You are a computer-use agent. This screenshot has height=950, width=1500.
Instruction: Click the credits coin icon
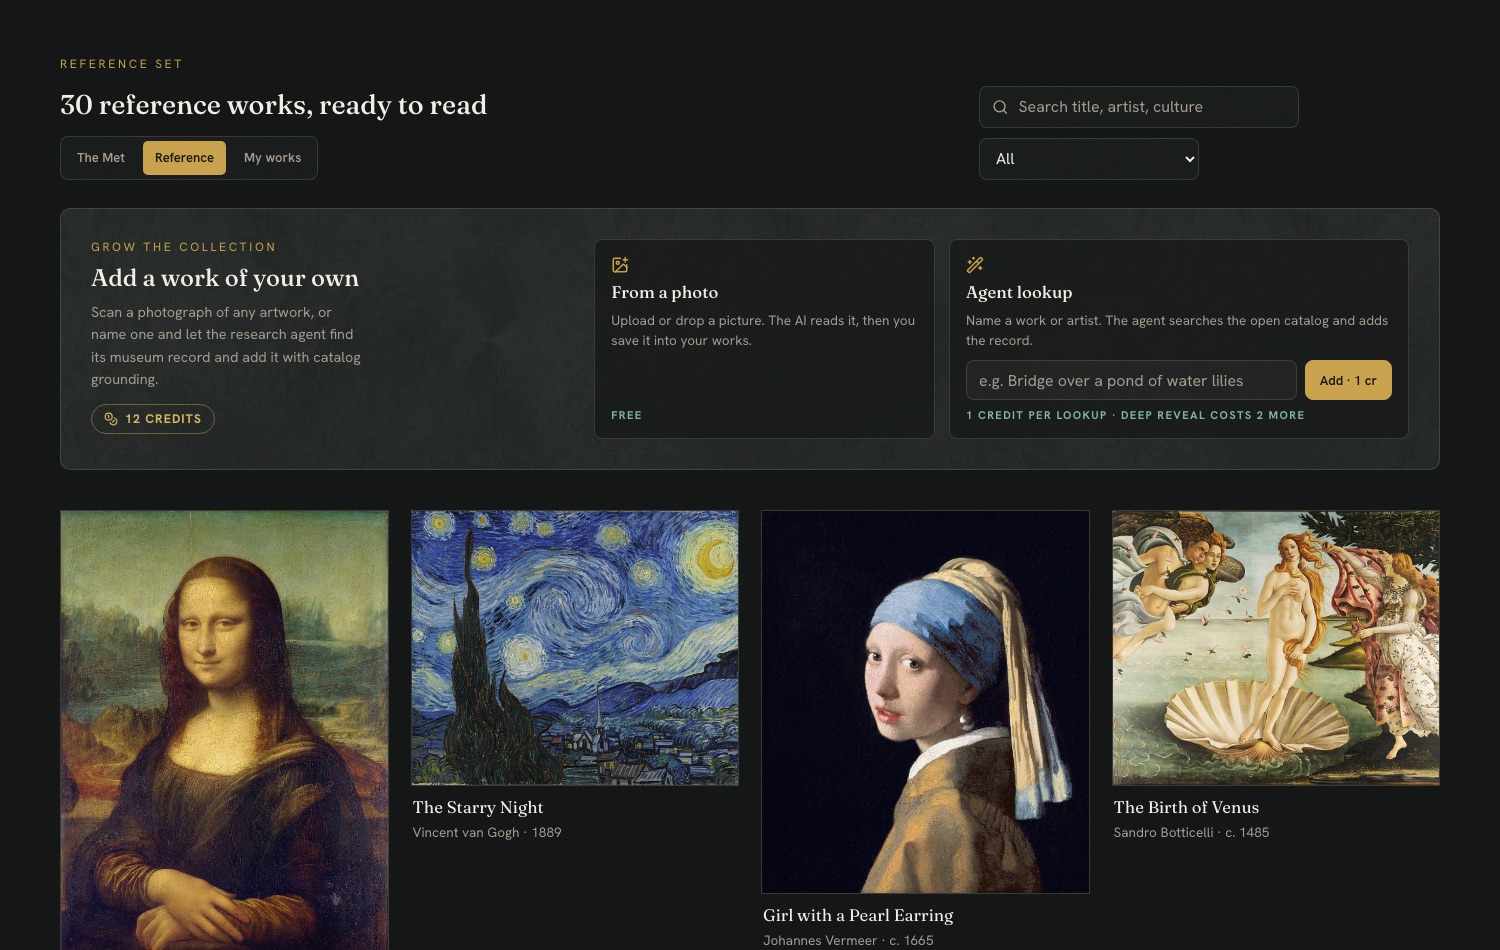(111, 419)
